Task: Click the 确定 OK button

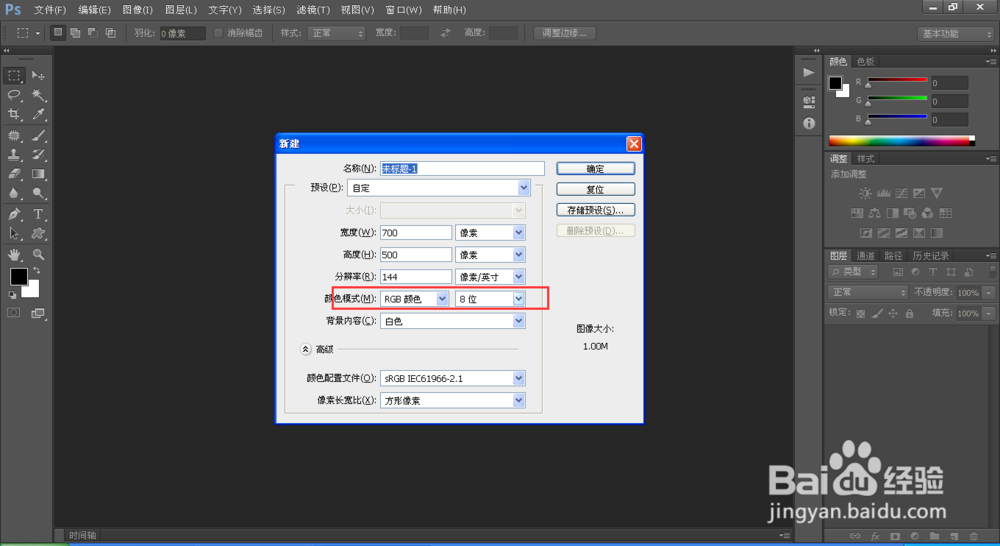Action: 596,168
